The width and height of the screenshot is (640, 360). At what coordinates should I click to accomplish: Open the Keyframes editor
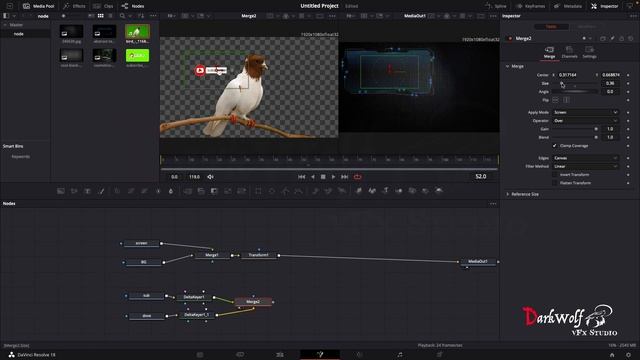[x=531, y=6]
